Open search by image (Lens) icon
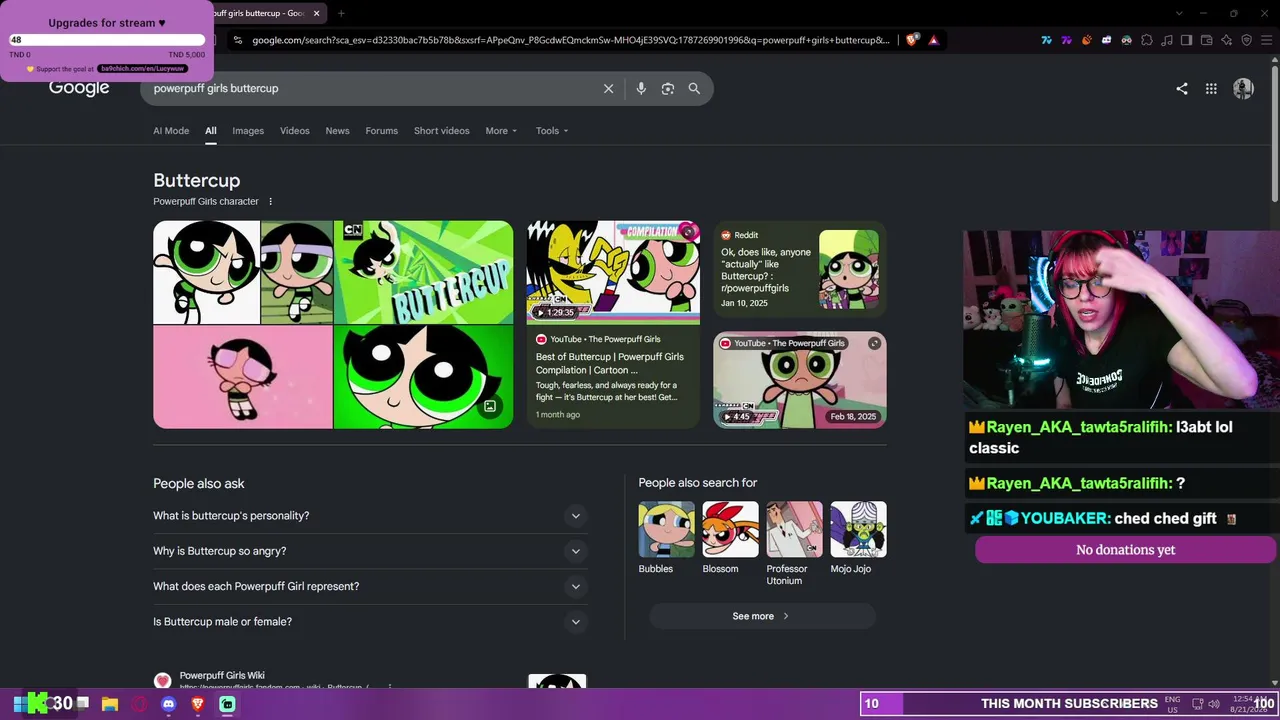The width and height of the screenshot is (1280, 720). point(668,88)
